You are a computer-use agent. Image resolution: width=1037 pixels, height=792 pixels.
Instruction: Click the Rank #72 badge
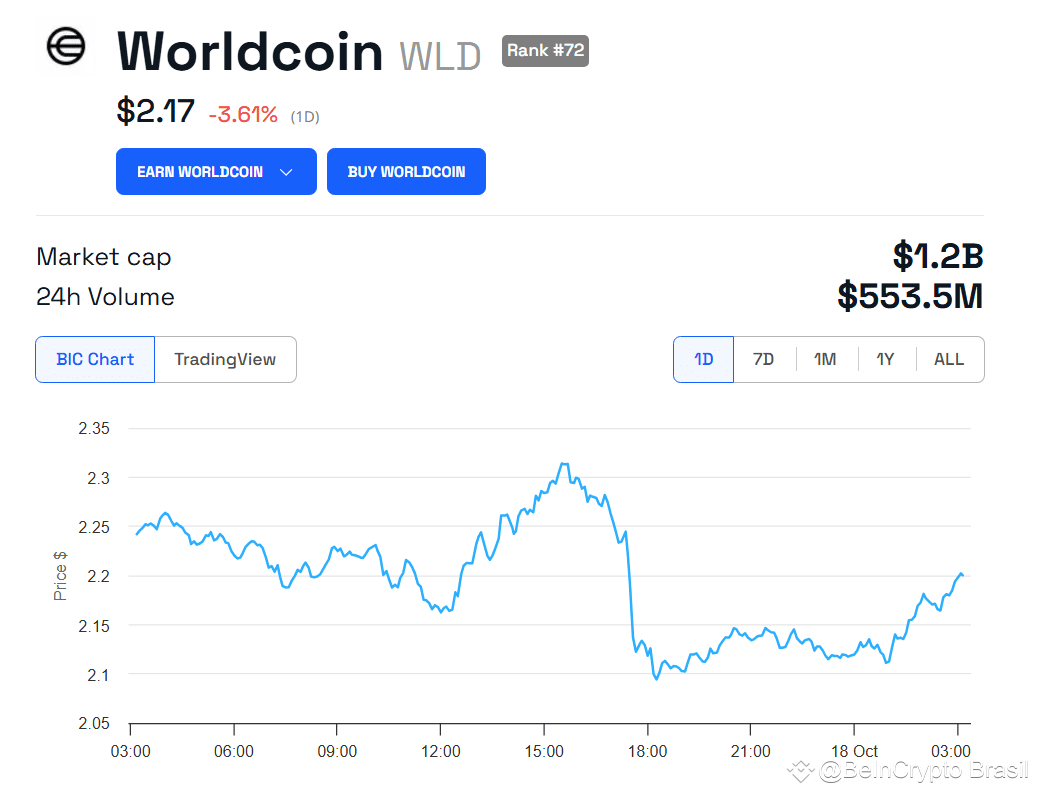pyautogui.click(x=545, y=51)
